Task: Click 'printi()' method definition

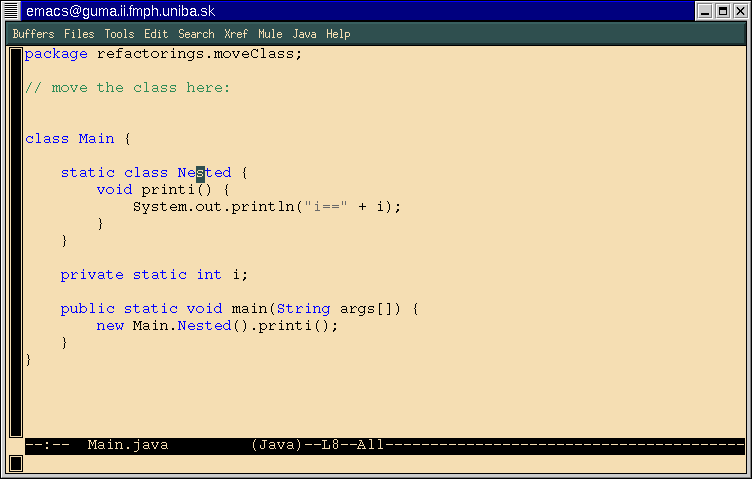Action: 176,190
